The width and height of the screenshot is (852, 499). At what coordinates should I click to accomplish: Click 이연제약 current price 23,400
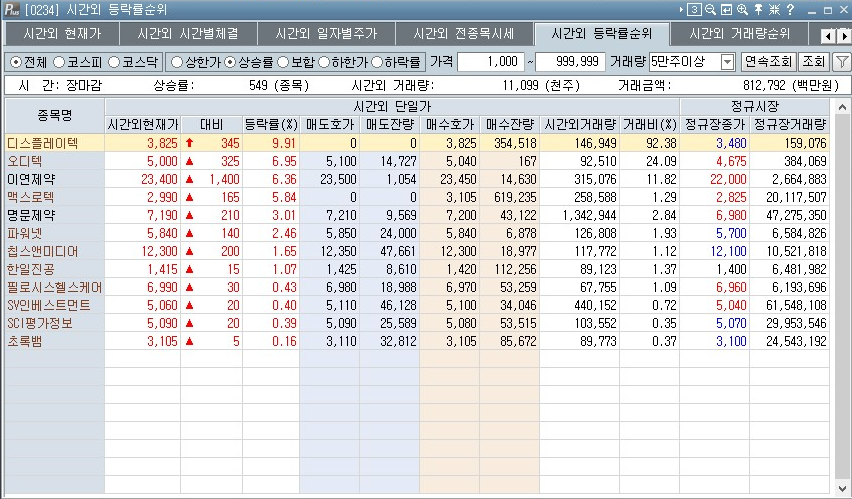point(159,179)
